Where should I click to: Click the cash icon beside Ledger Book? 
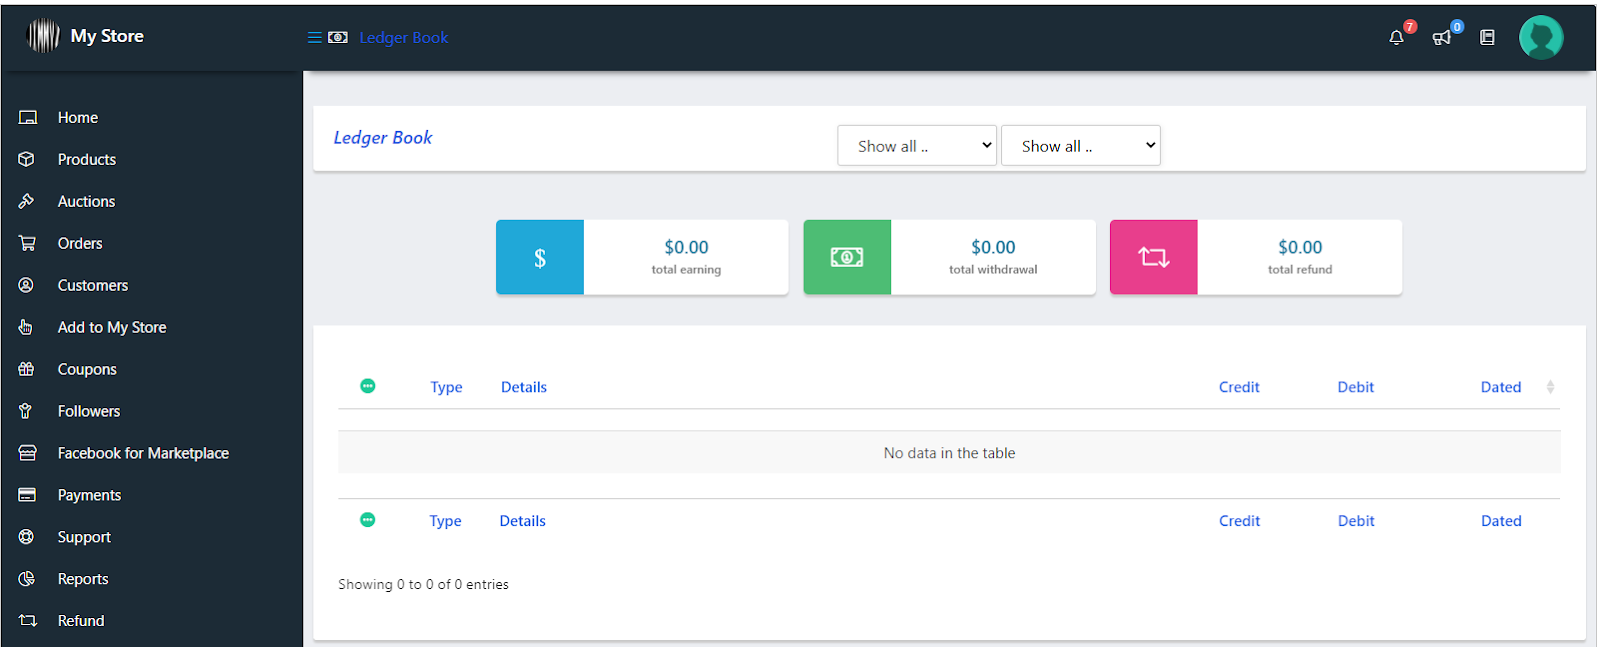point(338,37)
